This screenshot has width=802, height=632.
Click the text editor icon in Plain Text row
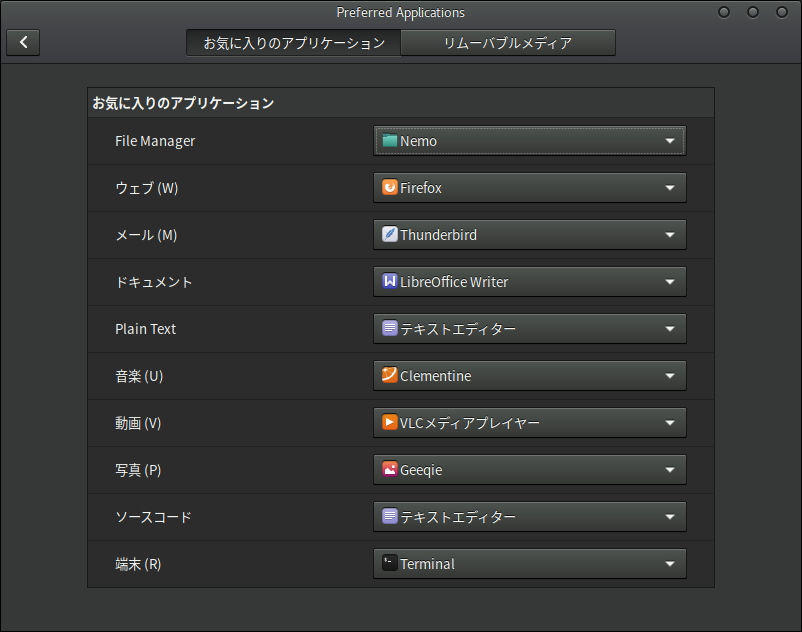pyautogui.click(x=390, y=328)
